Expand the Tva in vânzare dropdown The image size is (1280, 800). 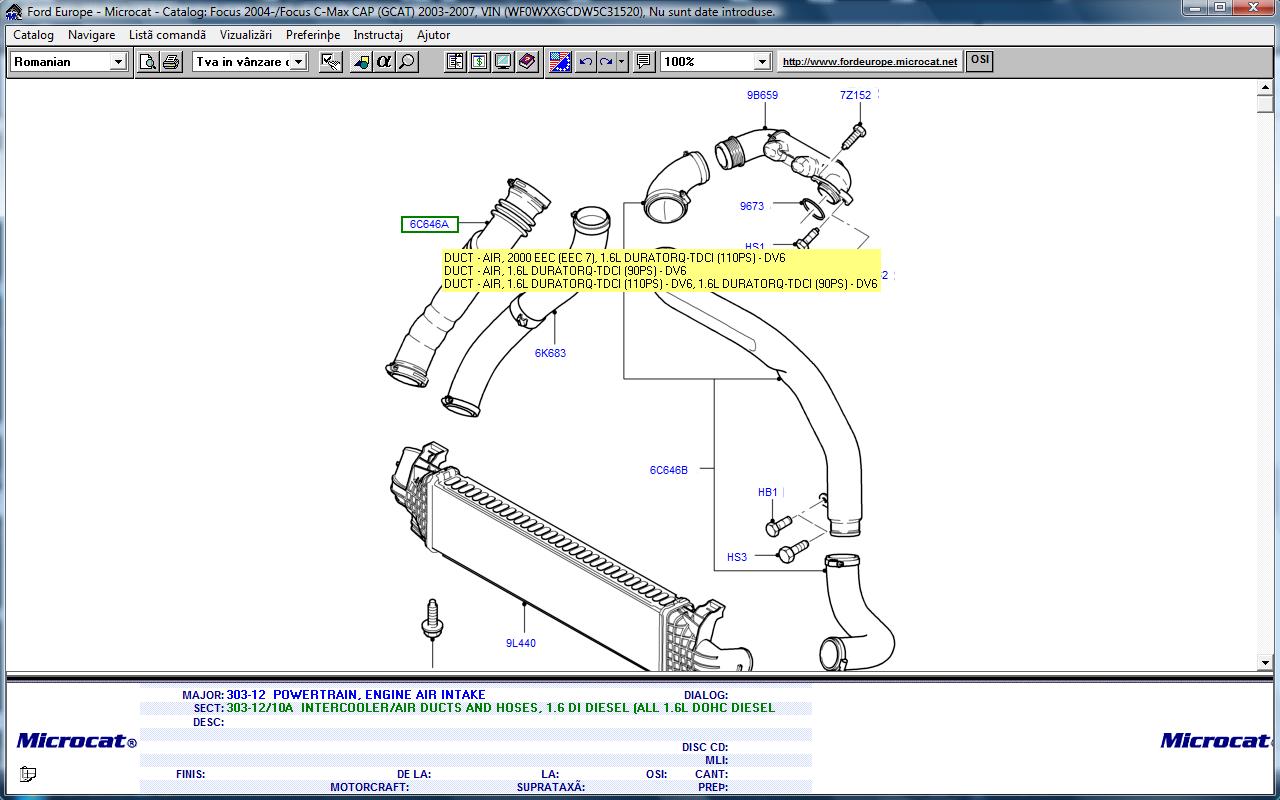click(x=297, y=62)
